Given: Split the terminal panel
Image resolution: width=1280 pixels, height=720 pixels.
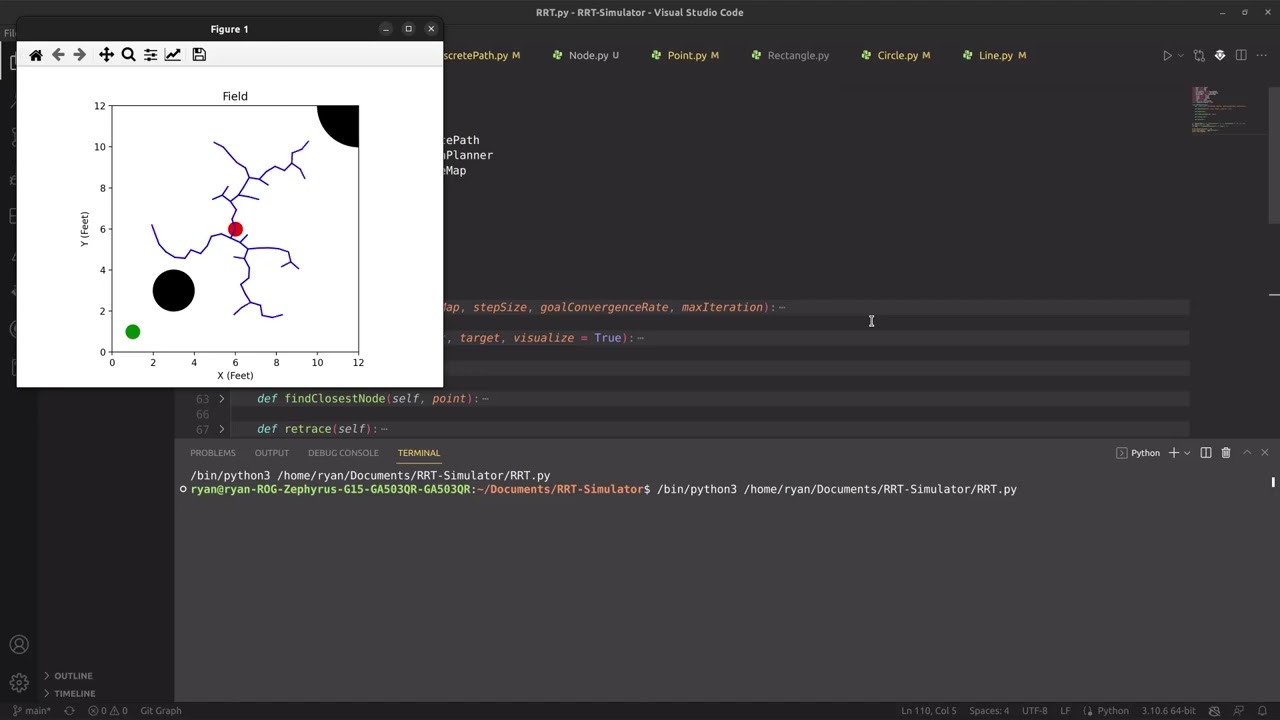Looking at the screenshot, I should click(1206, 453).
